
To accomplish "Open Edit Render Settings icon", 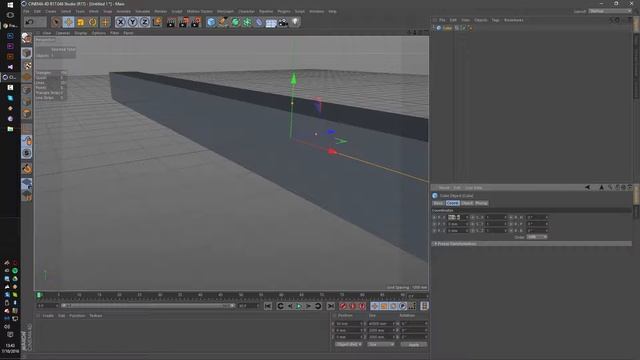I will [x=196, y=22].
